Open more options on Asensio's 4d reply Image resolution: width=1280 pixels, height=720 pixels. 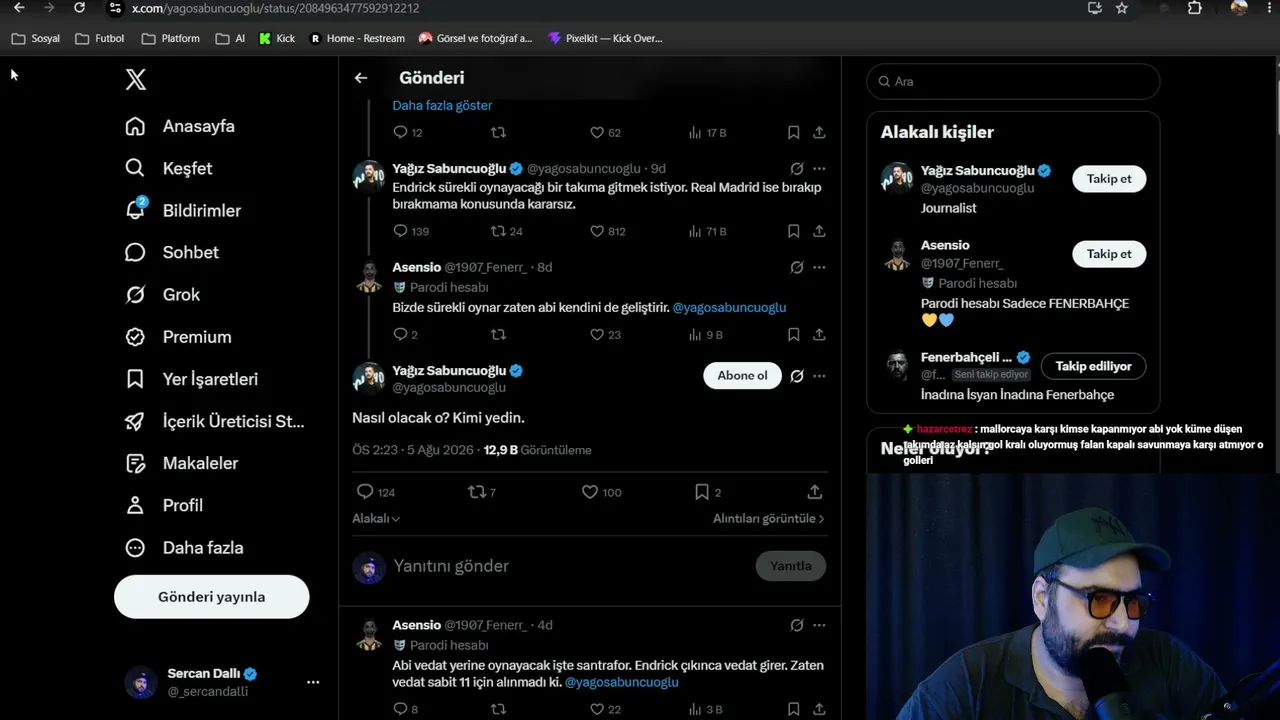pyautogui.click(x=819, y=625)
